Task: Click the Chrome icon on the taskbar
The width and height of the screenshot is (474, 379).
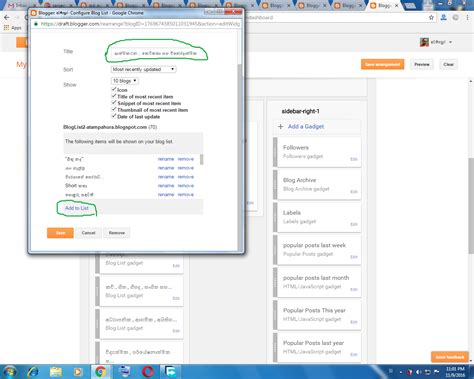Action: pos(101,371)
